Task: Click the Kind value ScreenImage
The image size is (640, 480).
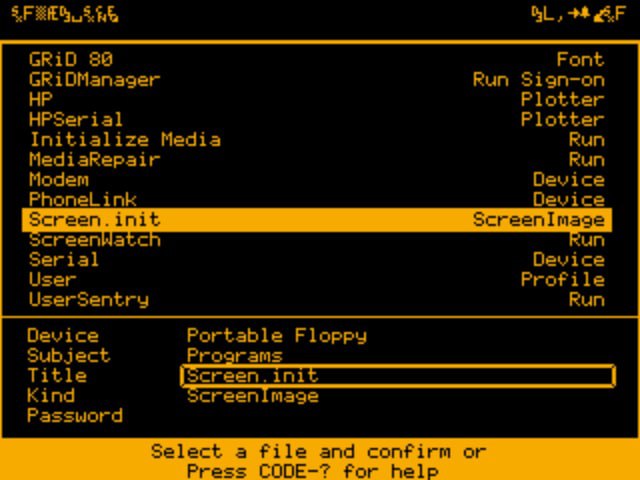Action: [252, 396]
